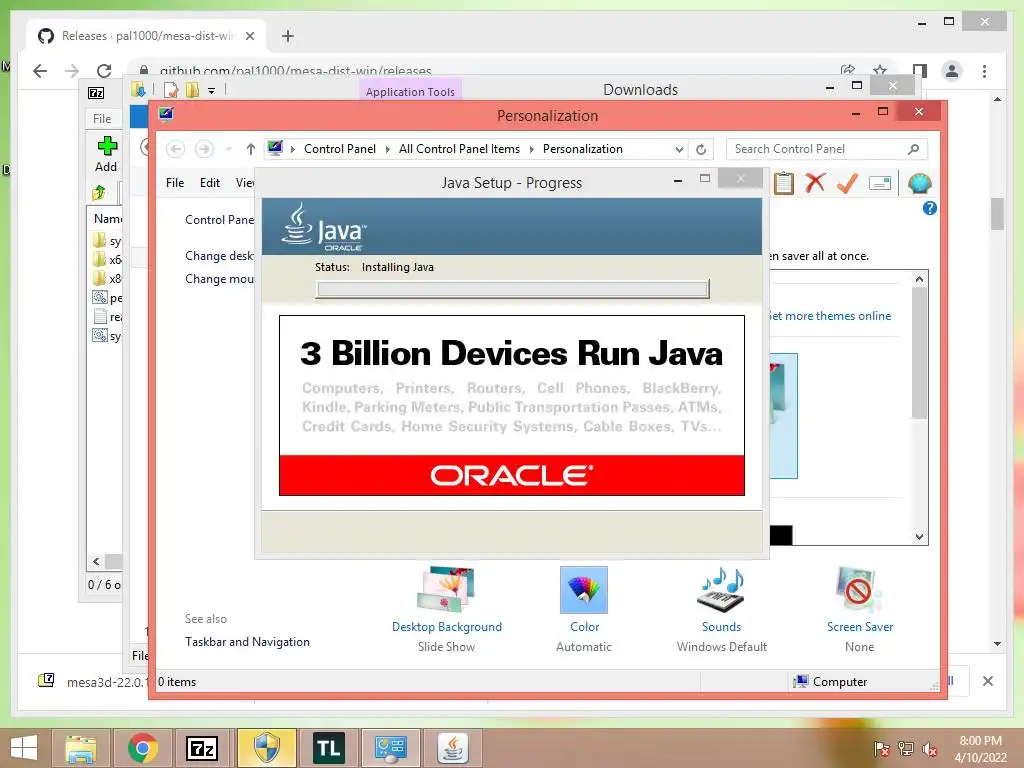Select the blue theme thumbnail

click(783, 416)
